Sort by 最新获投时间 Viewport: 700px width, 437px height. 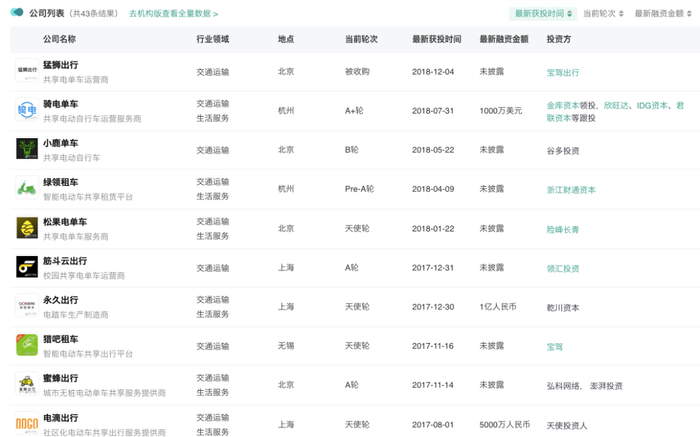coord(543,14)
